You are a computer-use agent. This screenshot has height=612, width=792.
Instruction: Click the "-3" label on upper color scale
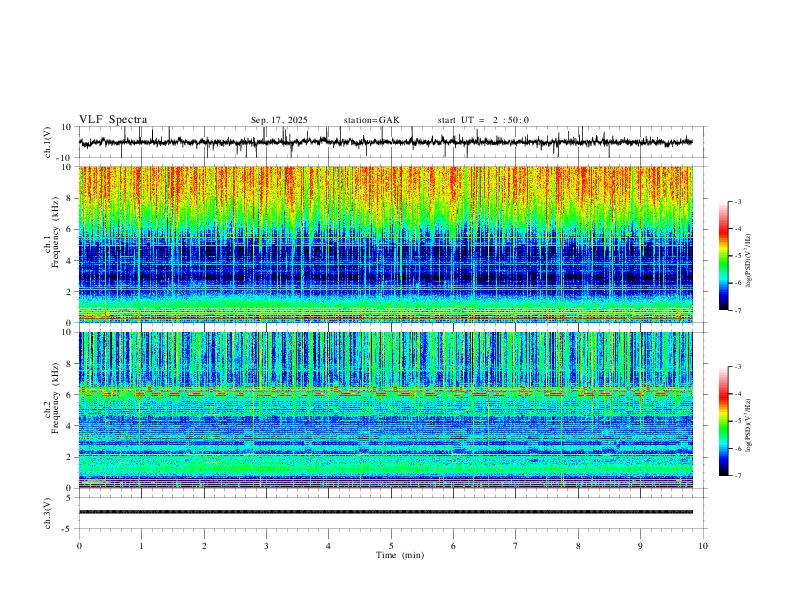pos(738,201)
